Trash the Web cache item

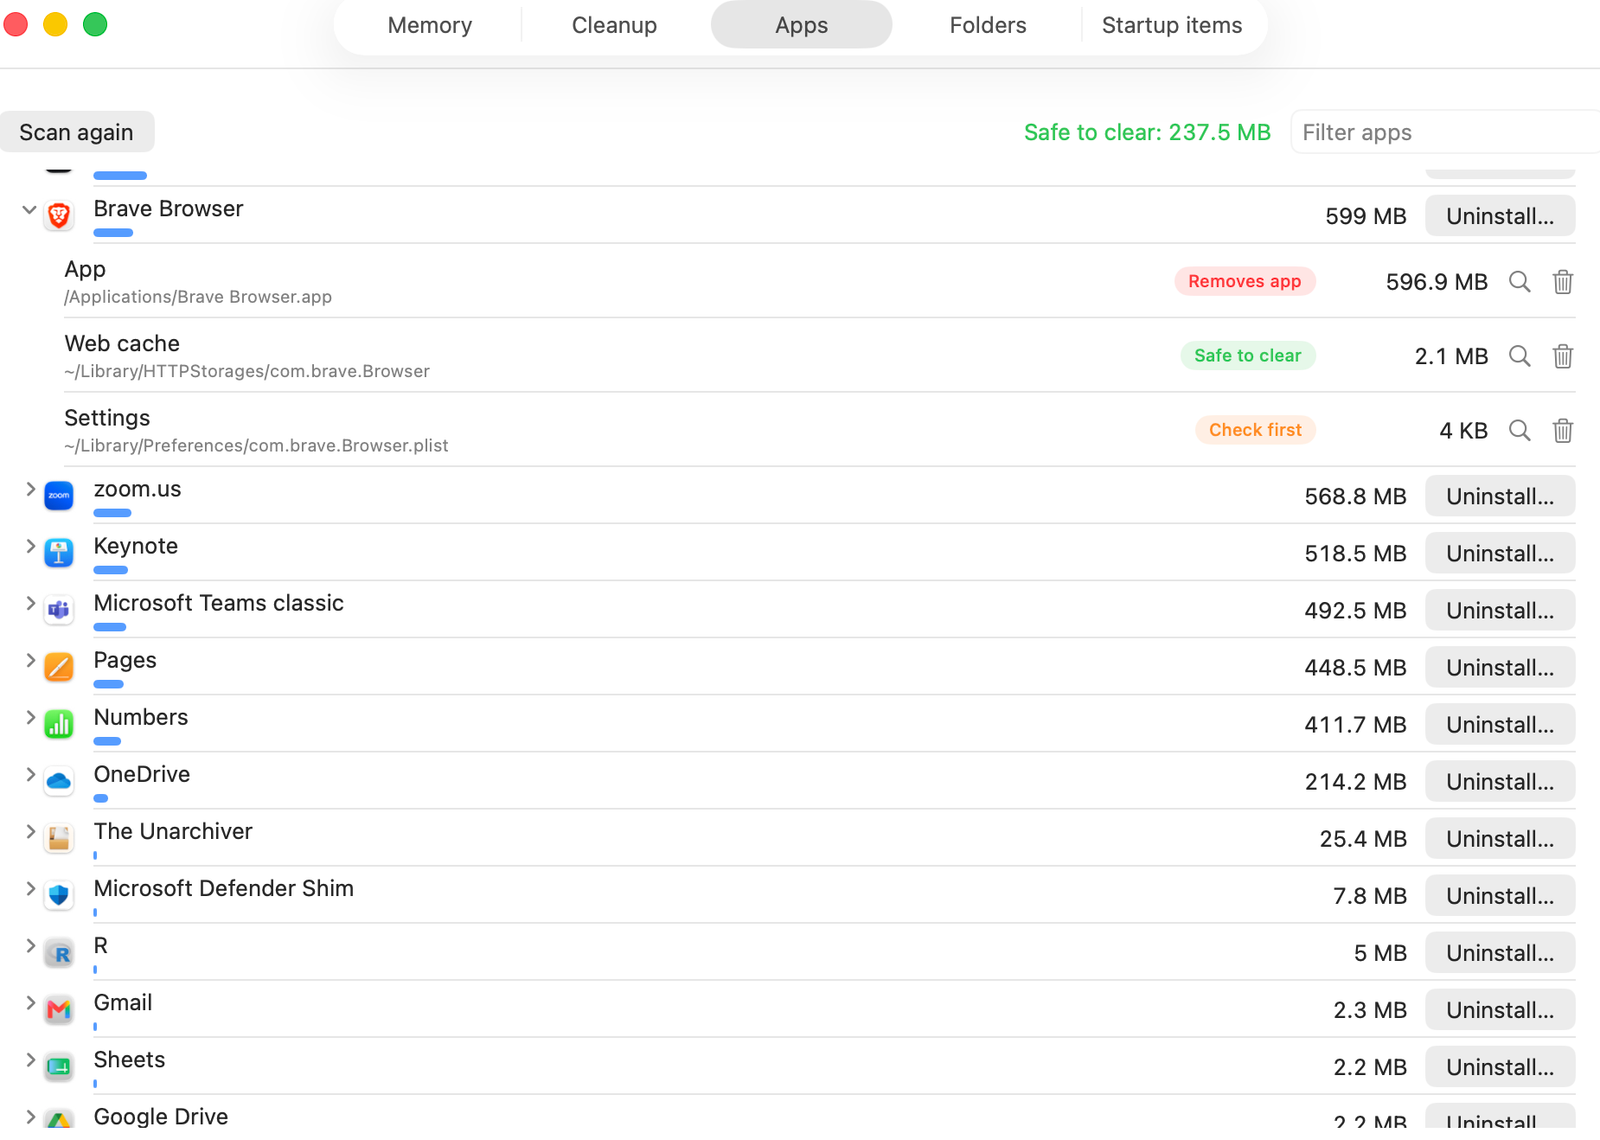[1562, 356]
